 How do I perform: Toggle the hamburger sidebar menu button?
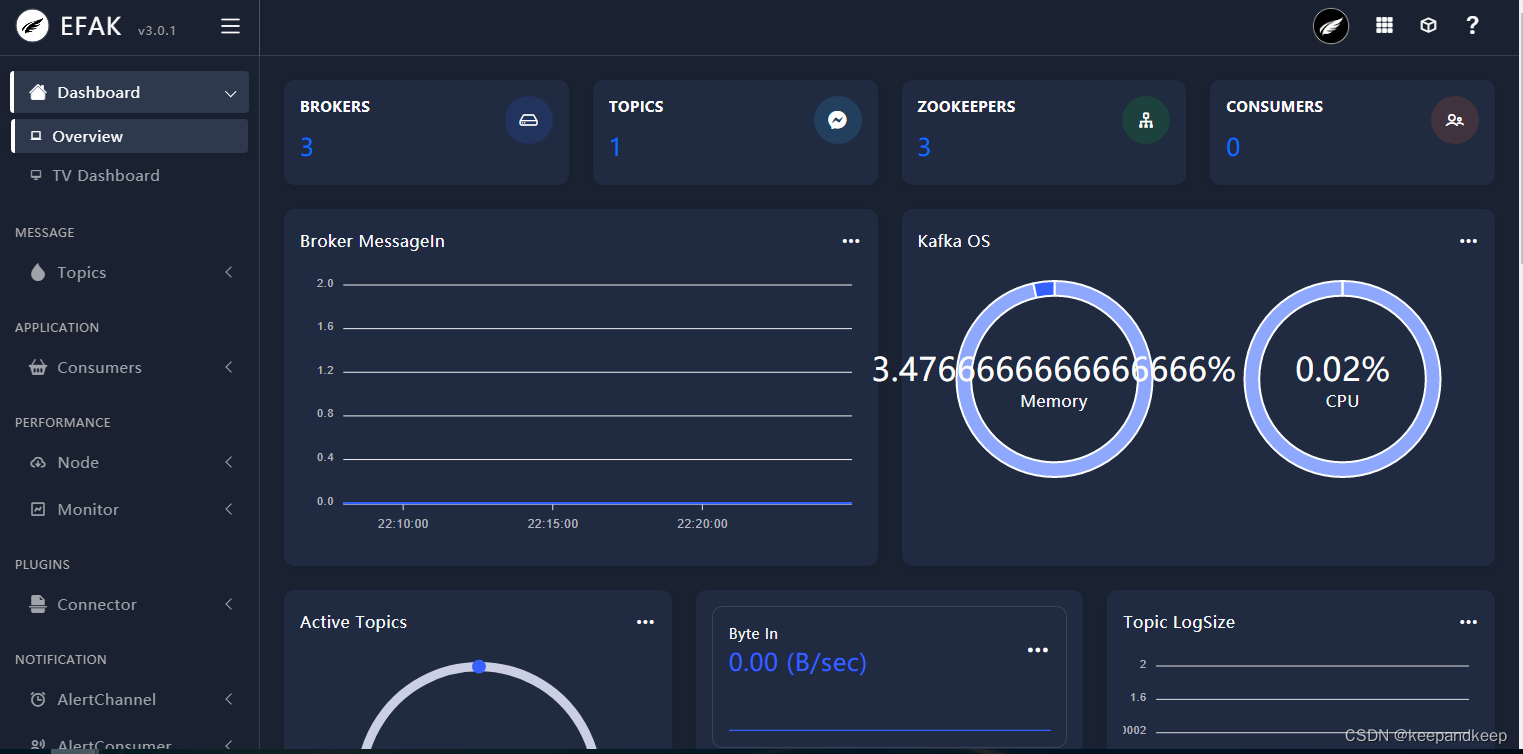point(230,26)
